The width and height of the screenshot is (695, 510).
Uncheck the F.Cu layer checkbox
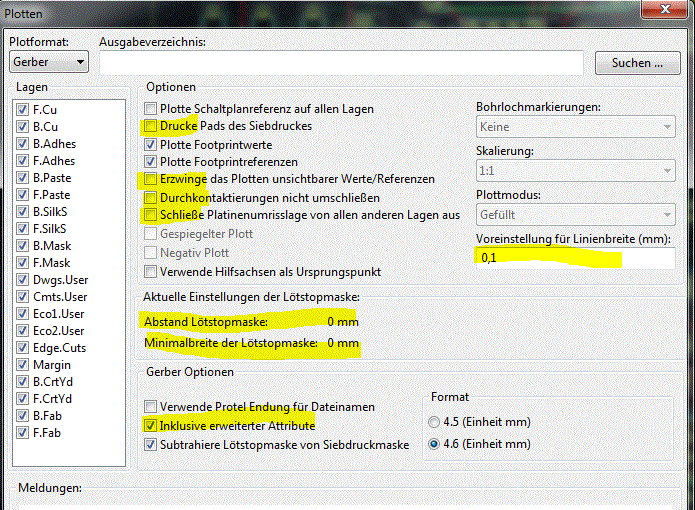pyautogui.click(x=22, y=109)
